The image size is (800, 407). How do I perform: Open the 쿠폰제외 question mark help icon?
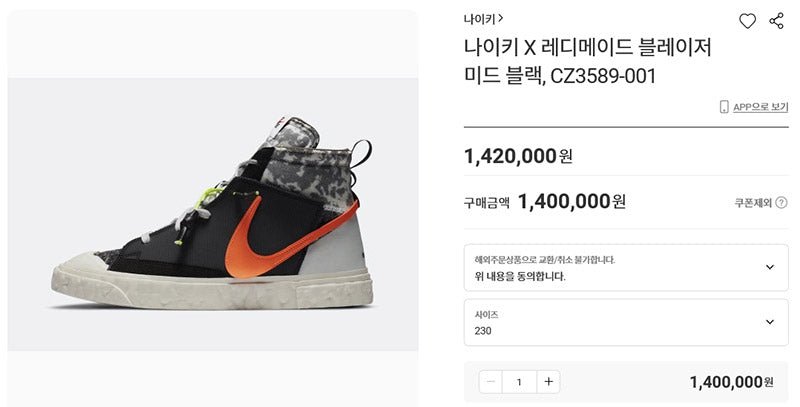pos(781,202)
